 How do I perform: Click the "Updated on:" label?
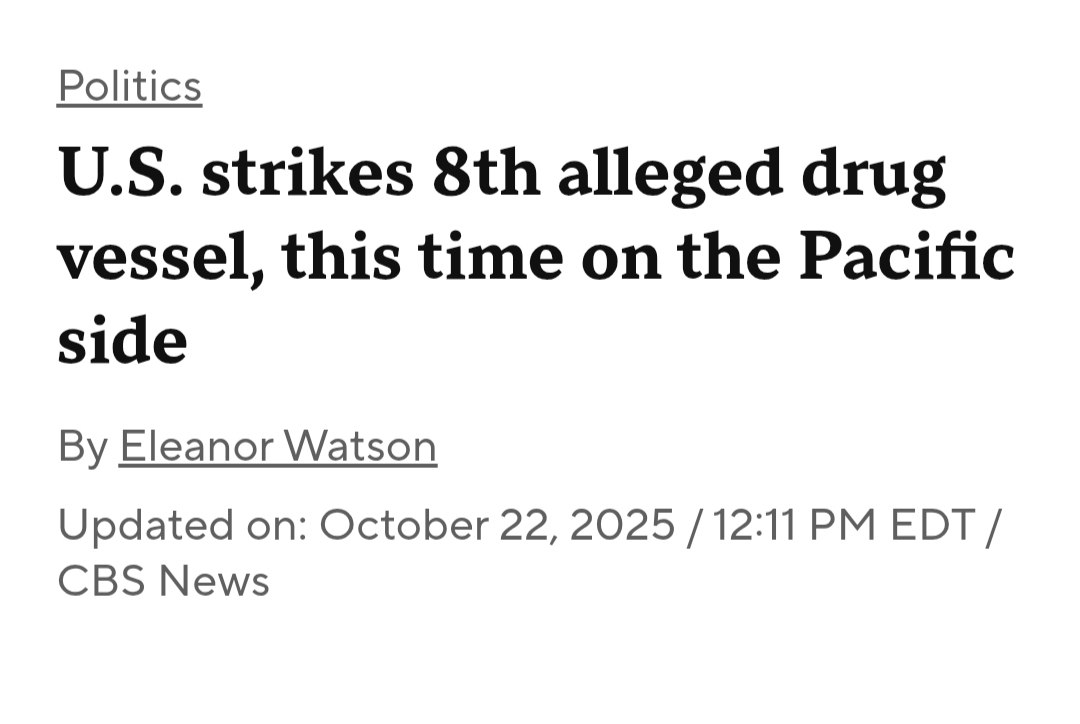point(183,525)
